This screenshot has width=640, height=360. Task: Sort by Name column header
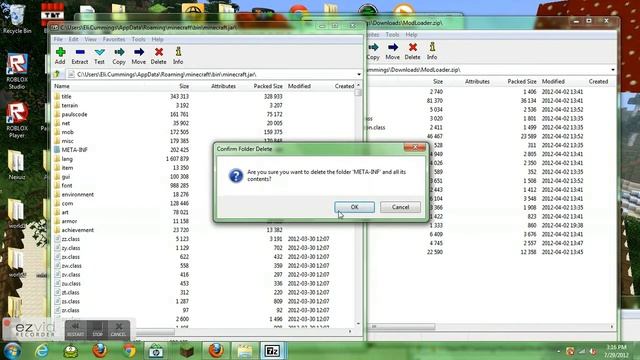tap(62, 86)
